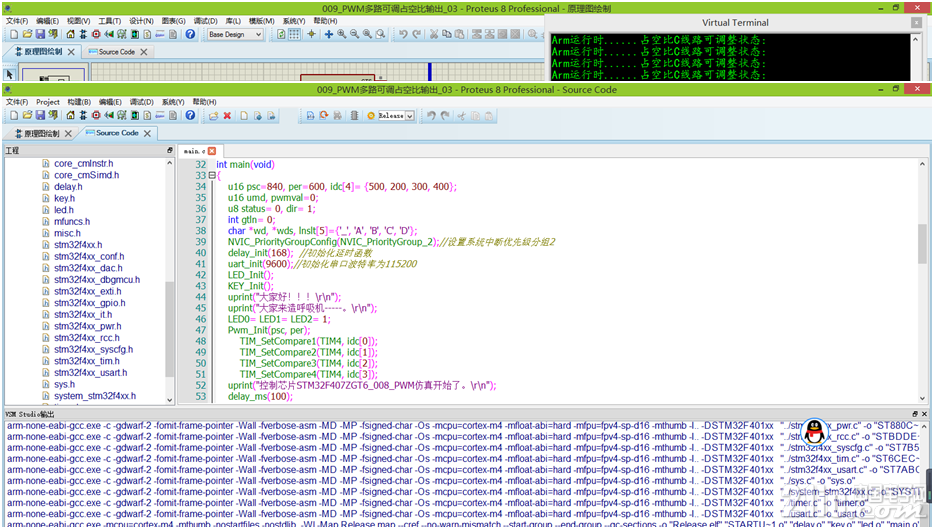Click add new file icon beside red X
Screen dimensions: 935x527
[244, 116]
